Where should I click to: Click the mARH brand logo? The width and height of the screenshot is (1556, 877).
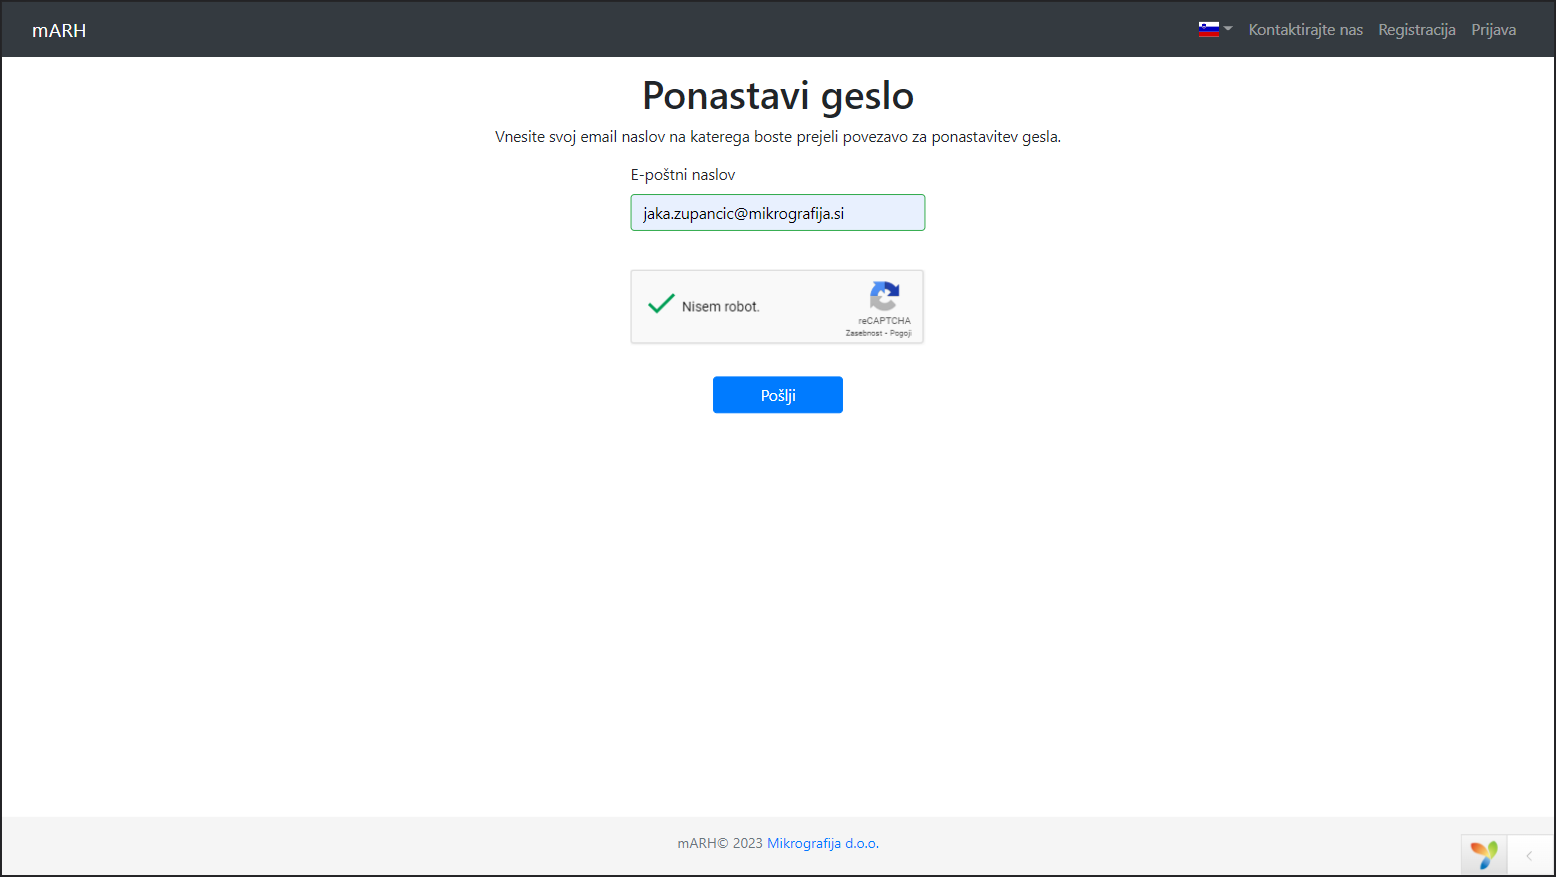click(x=59, y=31)
